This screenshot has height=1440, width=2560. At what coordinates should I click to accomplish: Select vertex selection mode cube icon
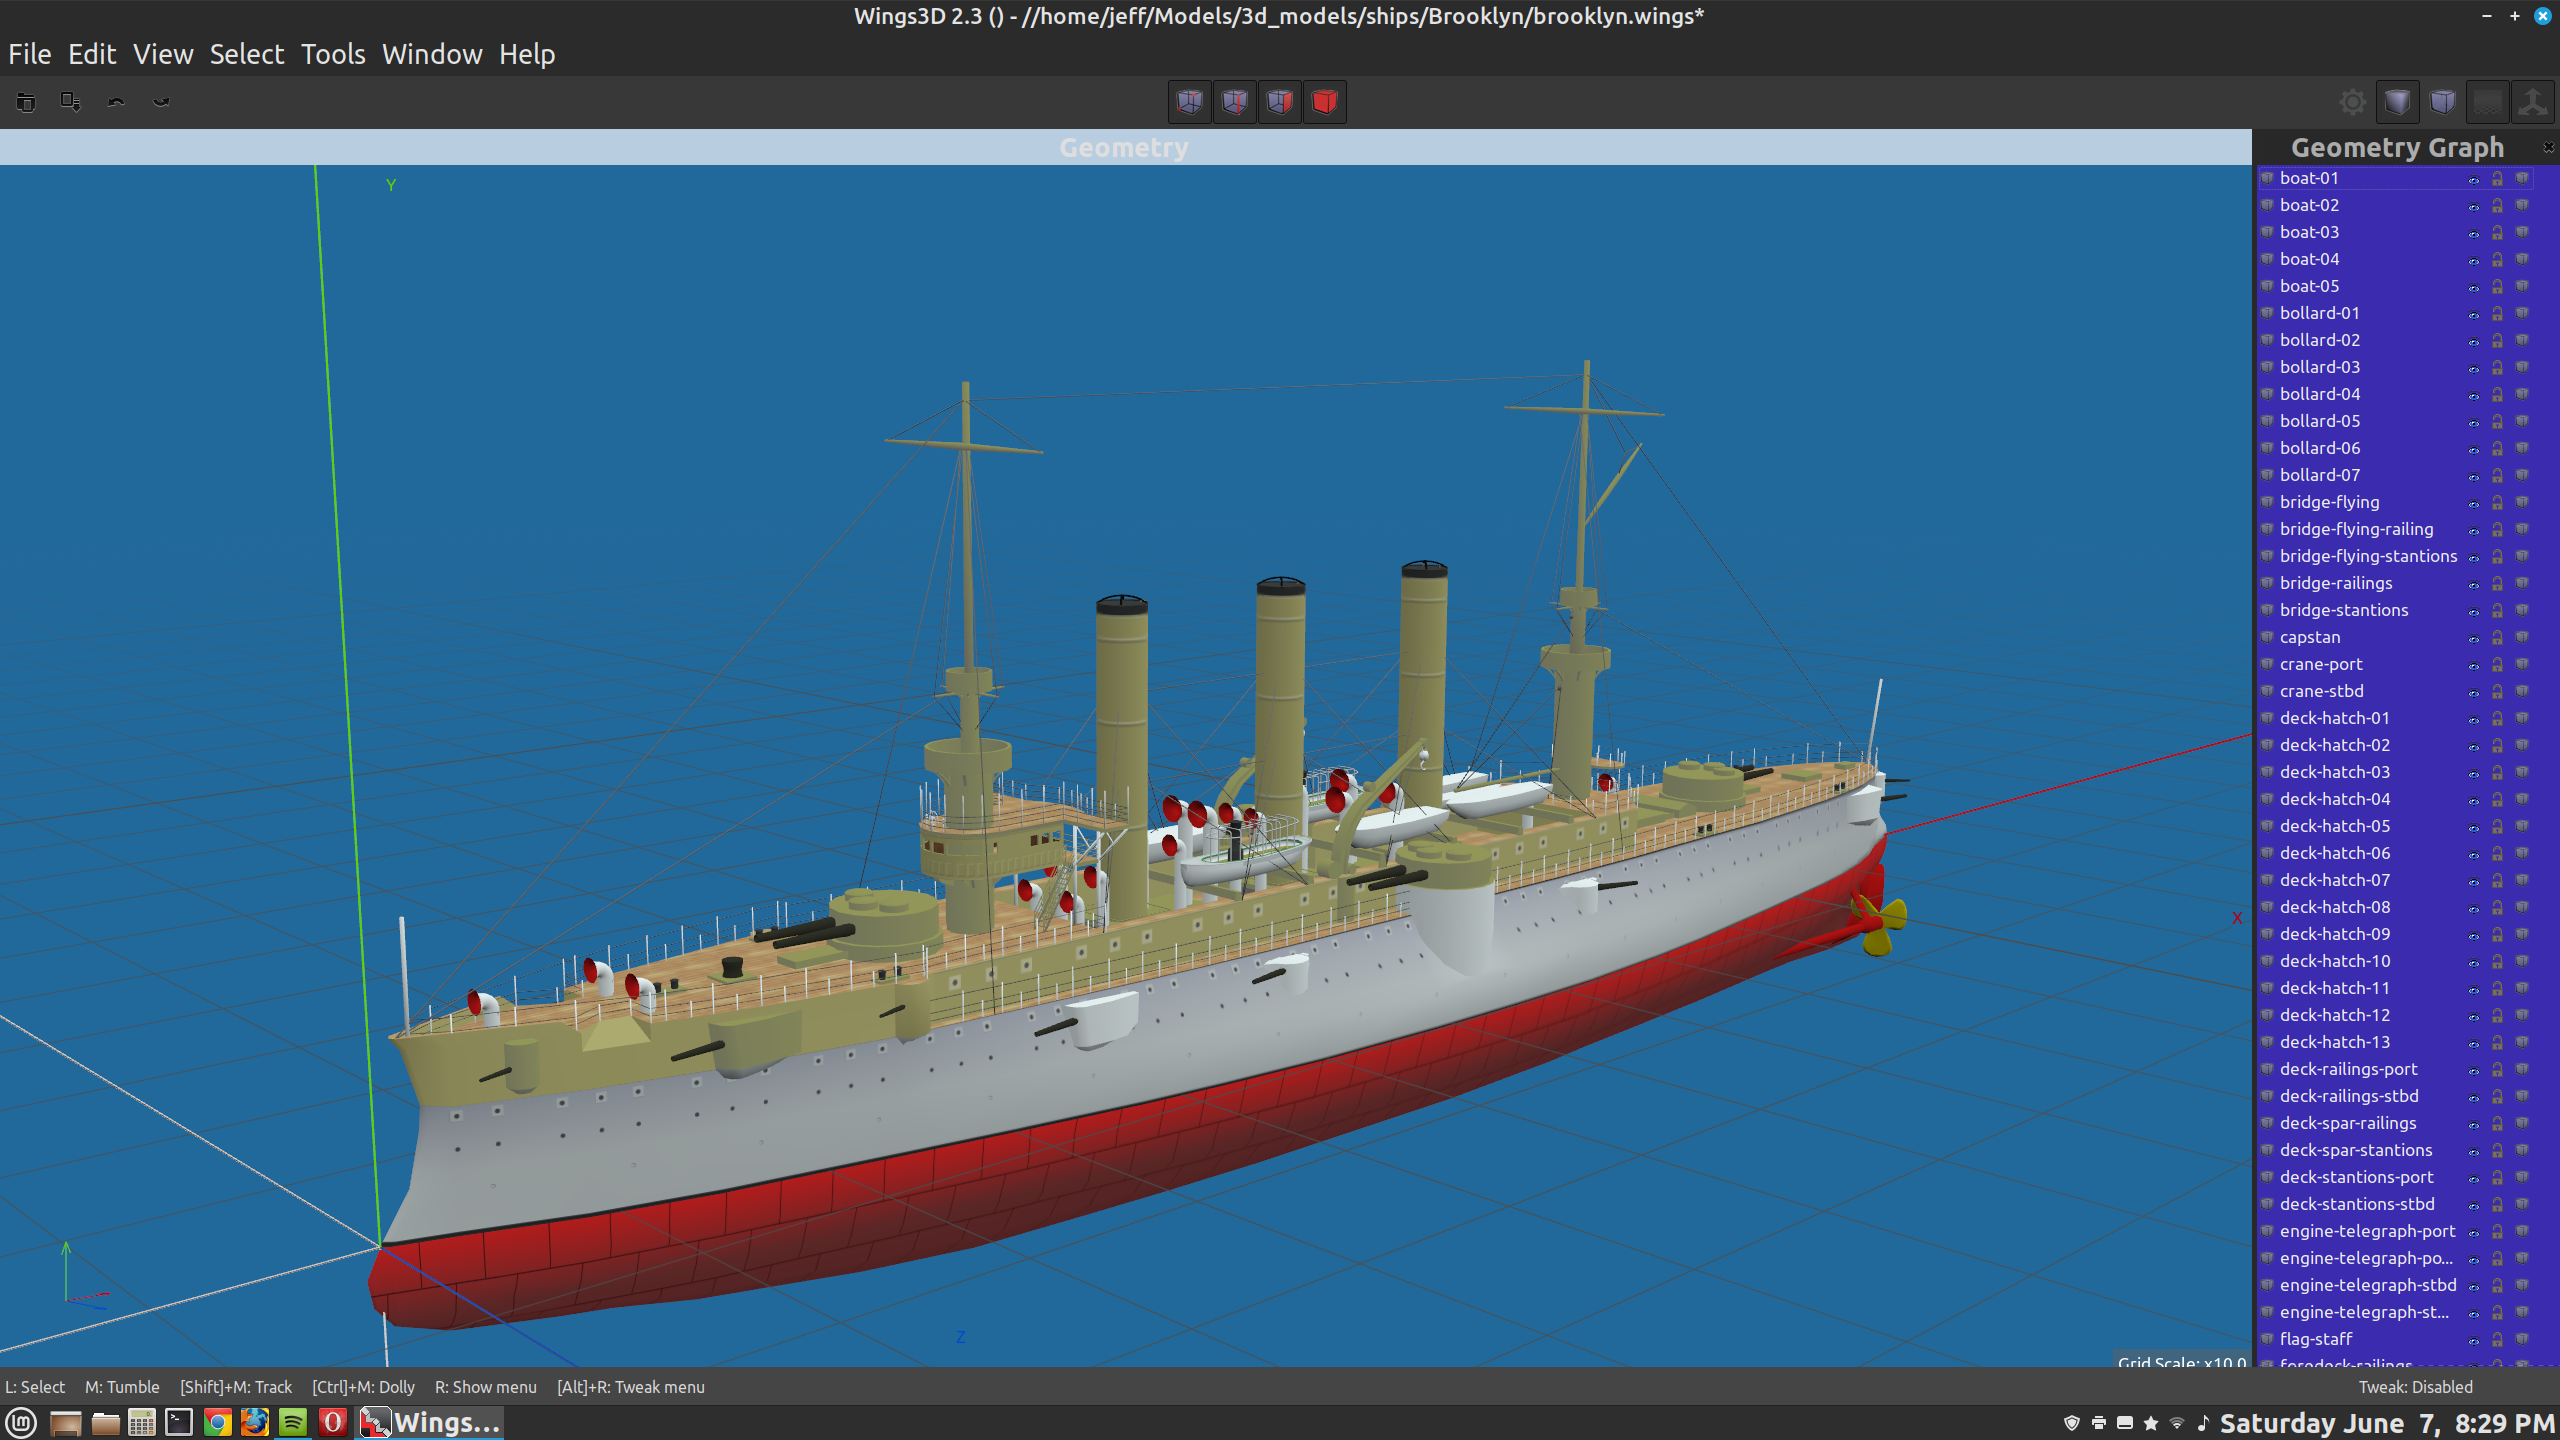pyautogui.click(x=1190, y=102)
